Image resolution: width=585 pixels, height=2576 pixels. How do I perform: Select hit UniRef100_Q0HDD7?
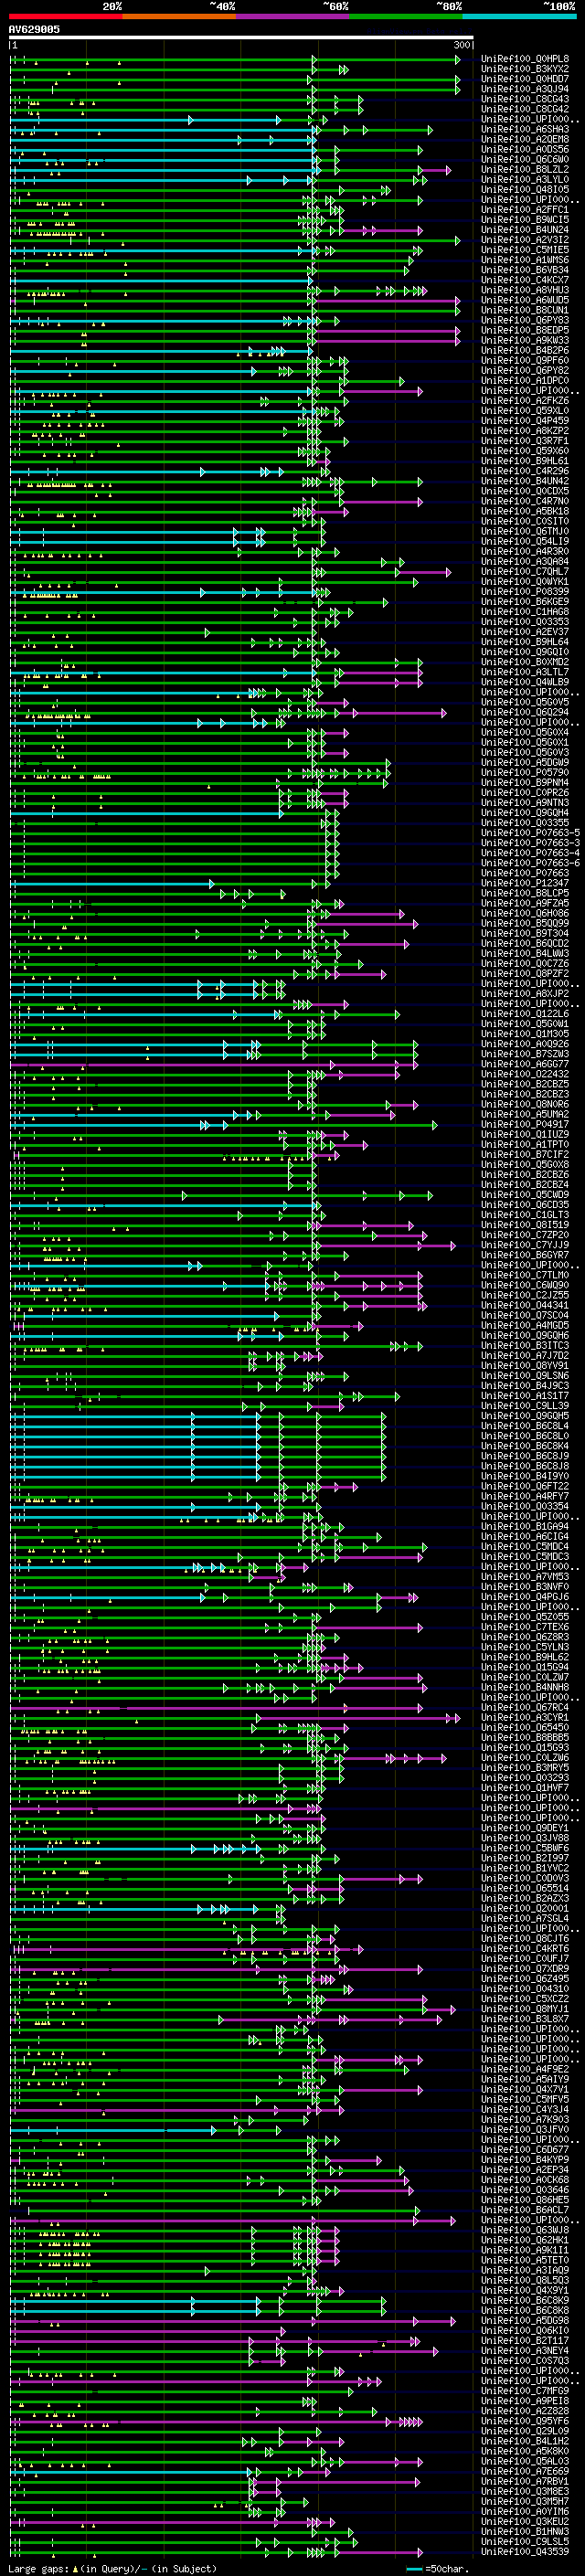525,79
